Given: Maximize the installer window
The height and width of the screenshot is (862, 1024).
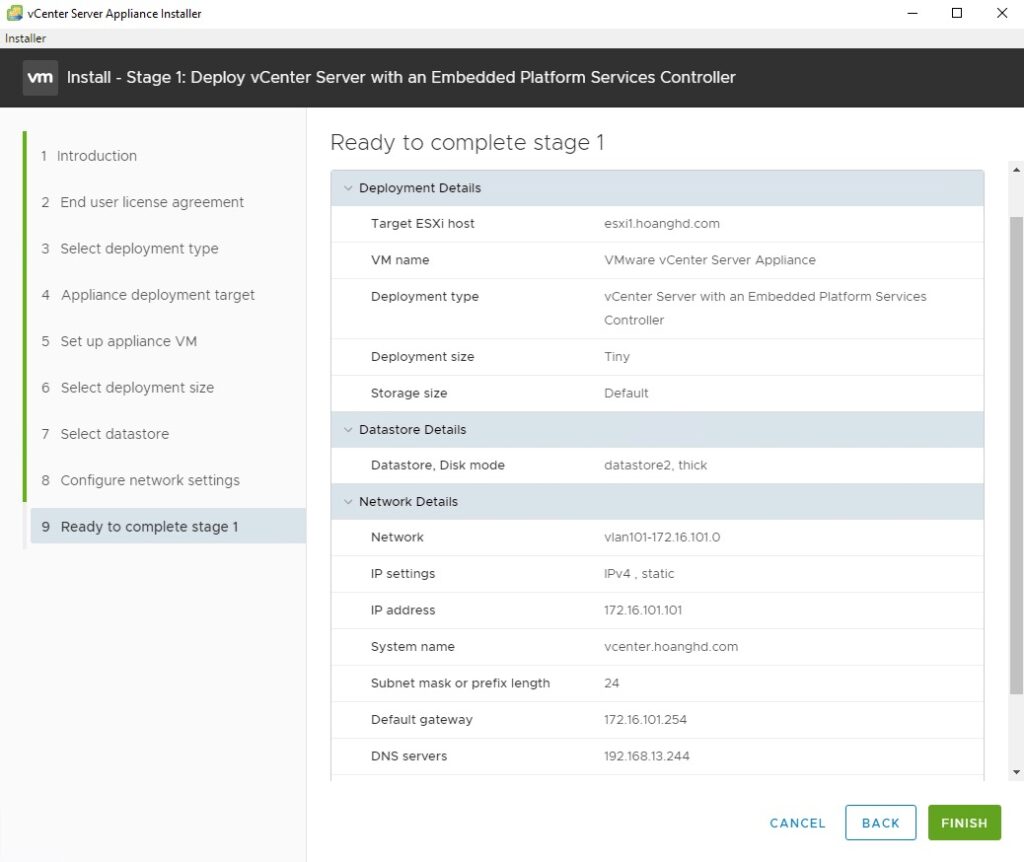Looking at the screenshot, I should pyautogui.click(x=957, y=13).
